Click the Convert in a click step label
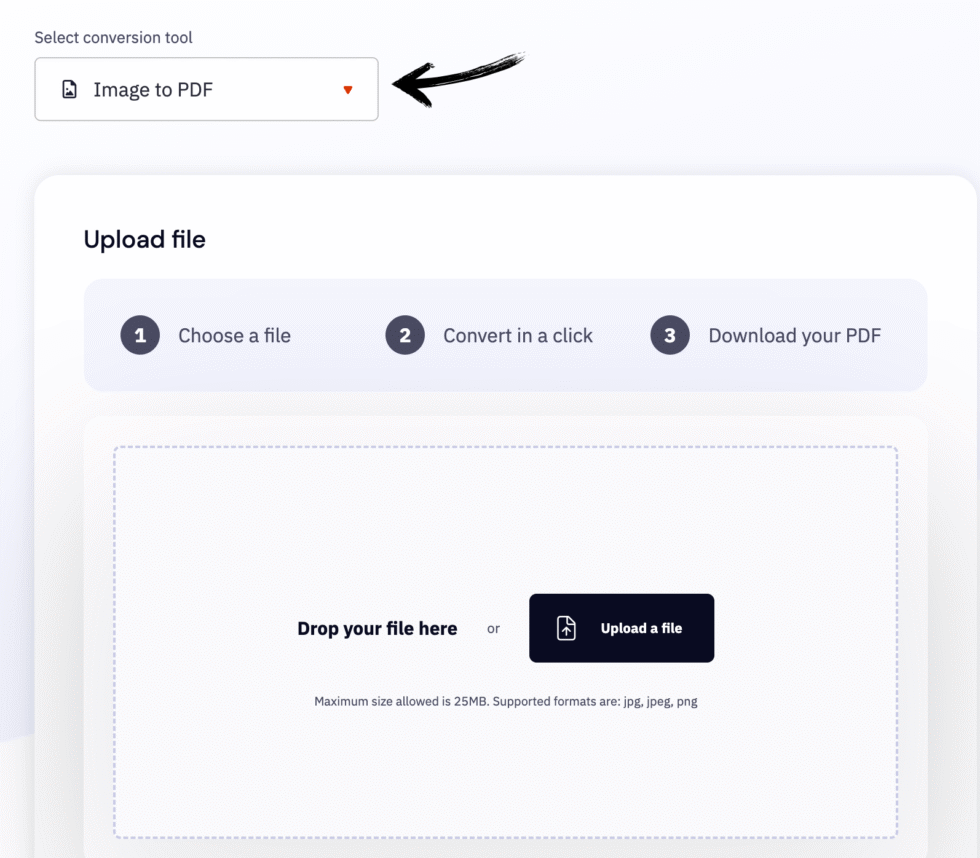Viewport: 980px width, 858px height. click(517, 335)
